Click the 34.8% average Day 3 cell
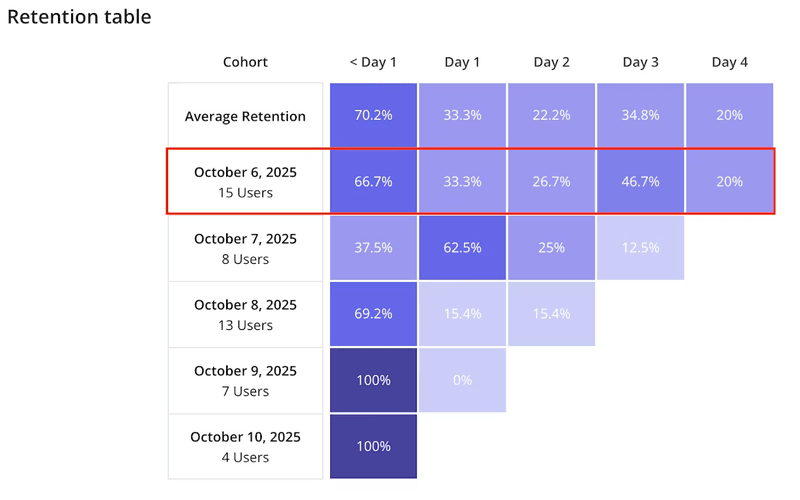 click(640, 116)
